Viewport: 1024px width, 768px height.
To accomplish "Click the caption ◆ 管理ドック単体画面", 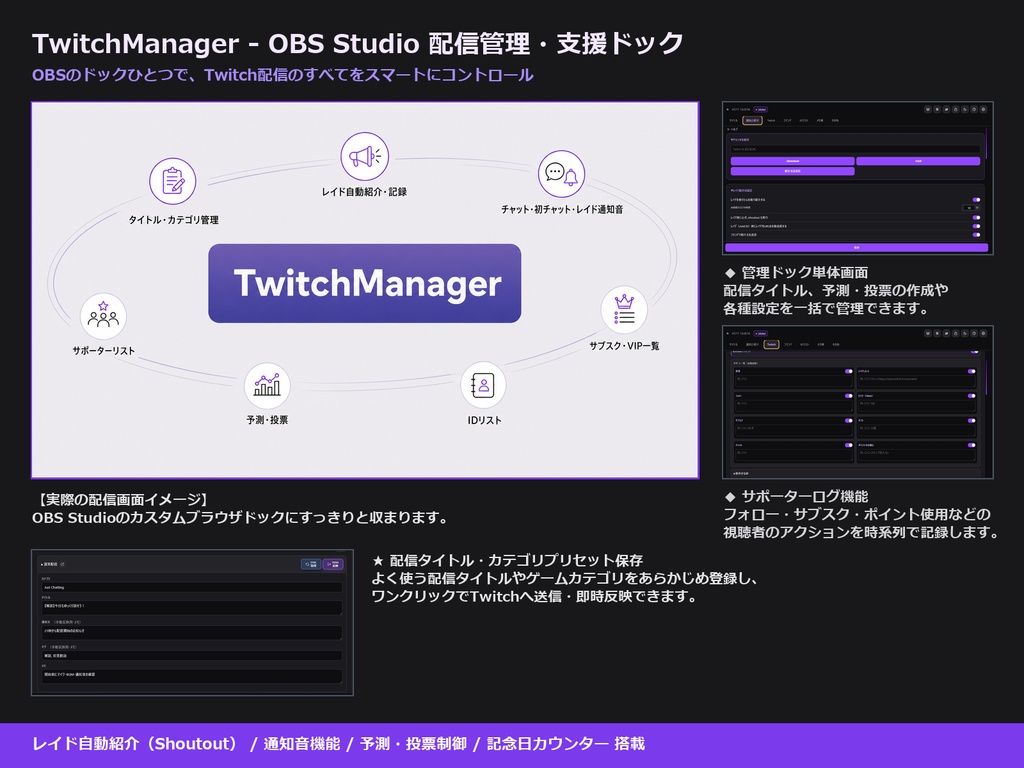I will coord(796,272).
